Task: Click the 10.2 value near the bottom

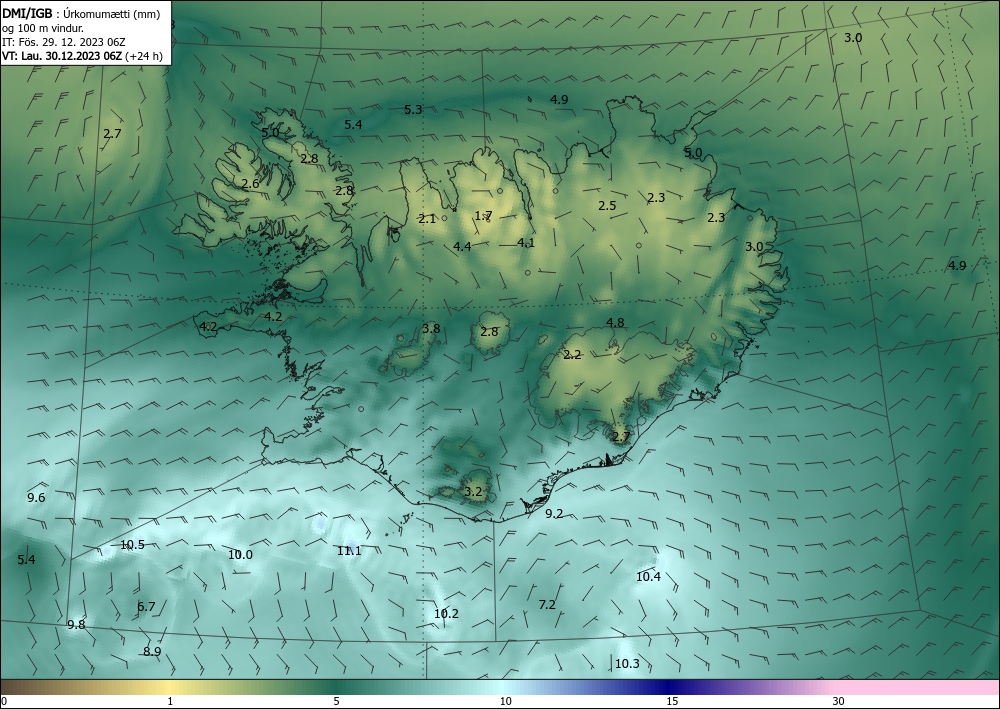Action: pyautogui.click(x=446, y=613)
